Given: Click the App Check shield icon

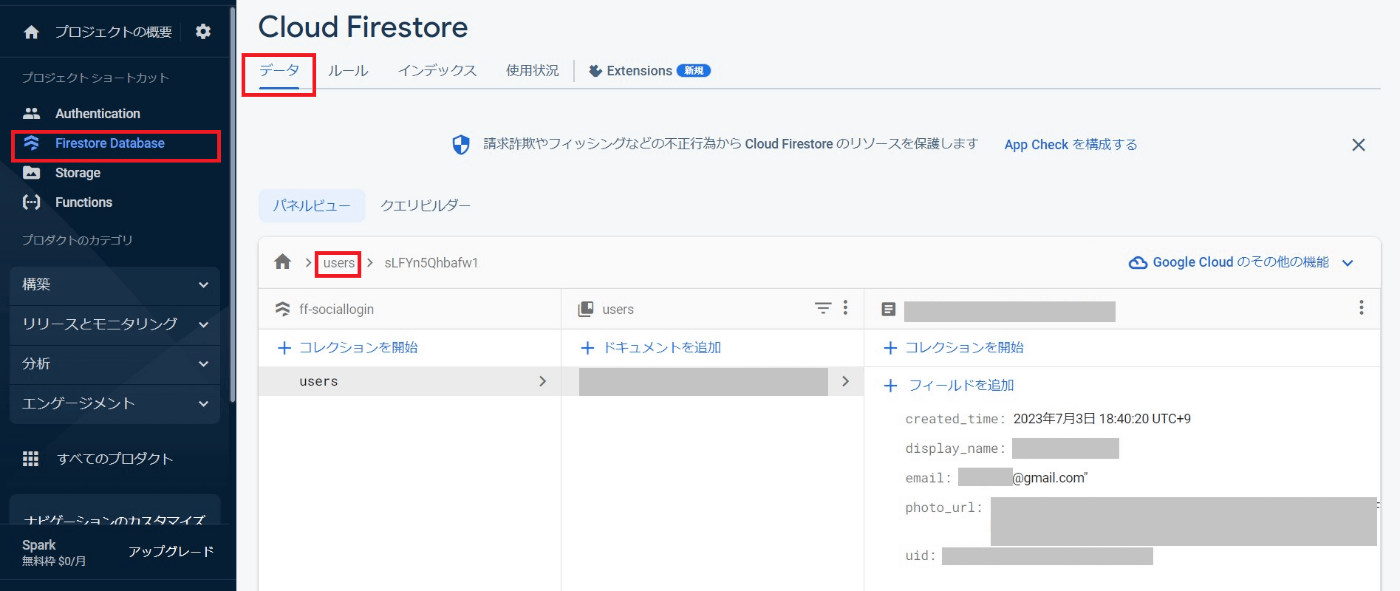Looking at the screenshot, I should (x=461, y=145).
